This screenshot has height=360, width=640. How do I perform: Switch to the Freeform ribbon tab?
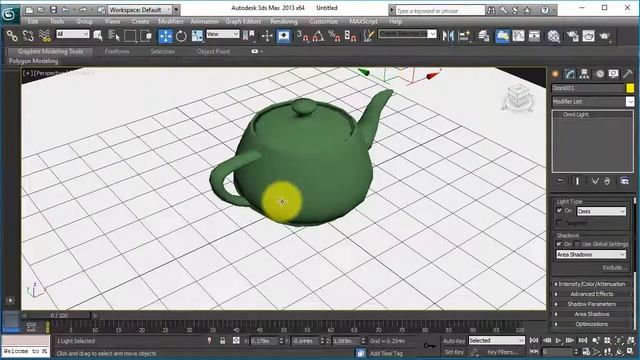click(x=117, y=51)
